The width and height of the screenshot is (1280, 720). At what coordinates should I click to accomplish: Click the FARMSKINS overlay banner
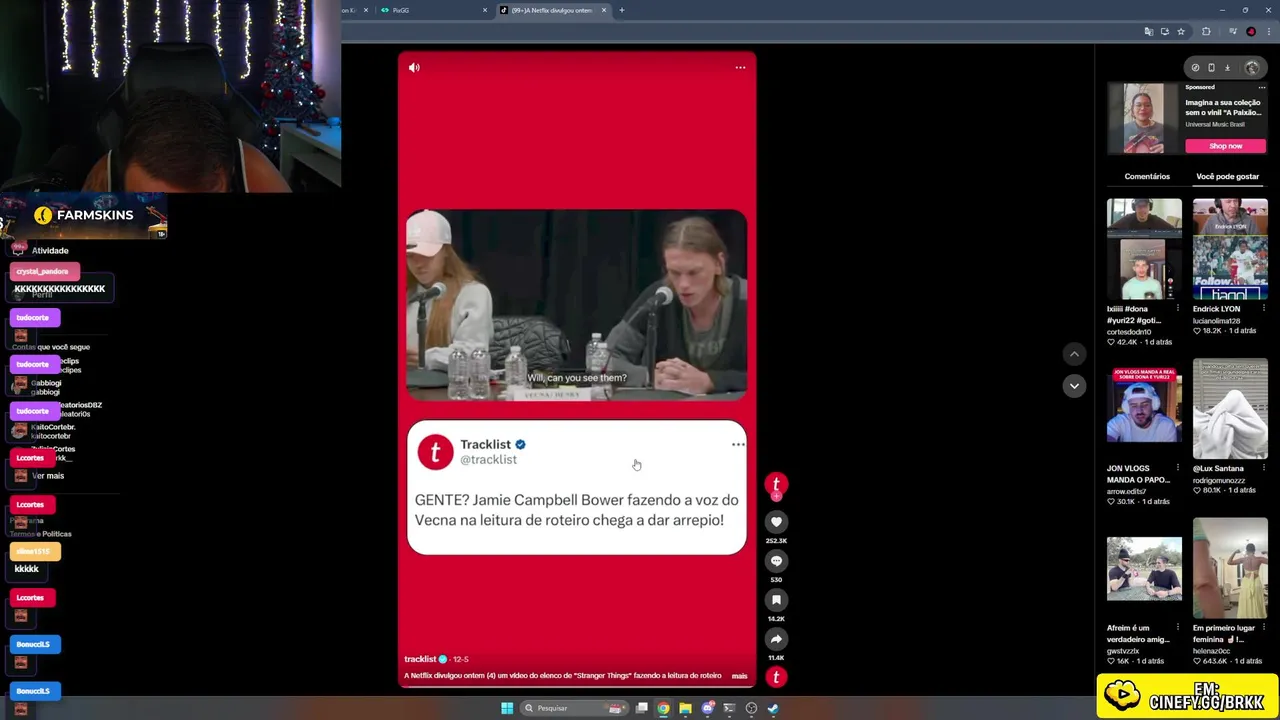(x=84, y=216)
